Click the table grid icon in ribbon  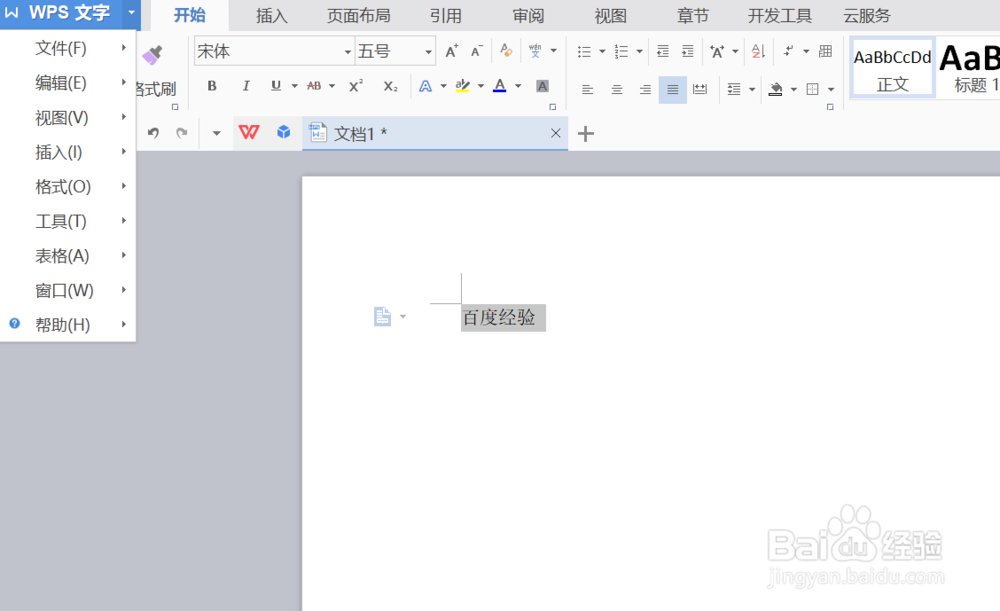[x=825, y=51]
